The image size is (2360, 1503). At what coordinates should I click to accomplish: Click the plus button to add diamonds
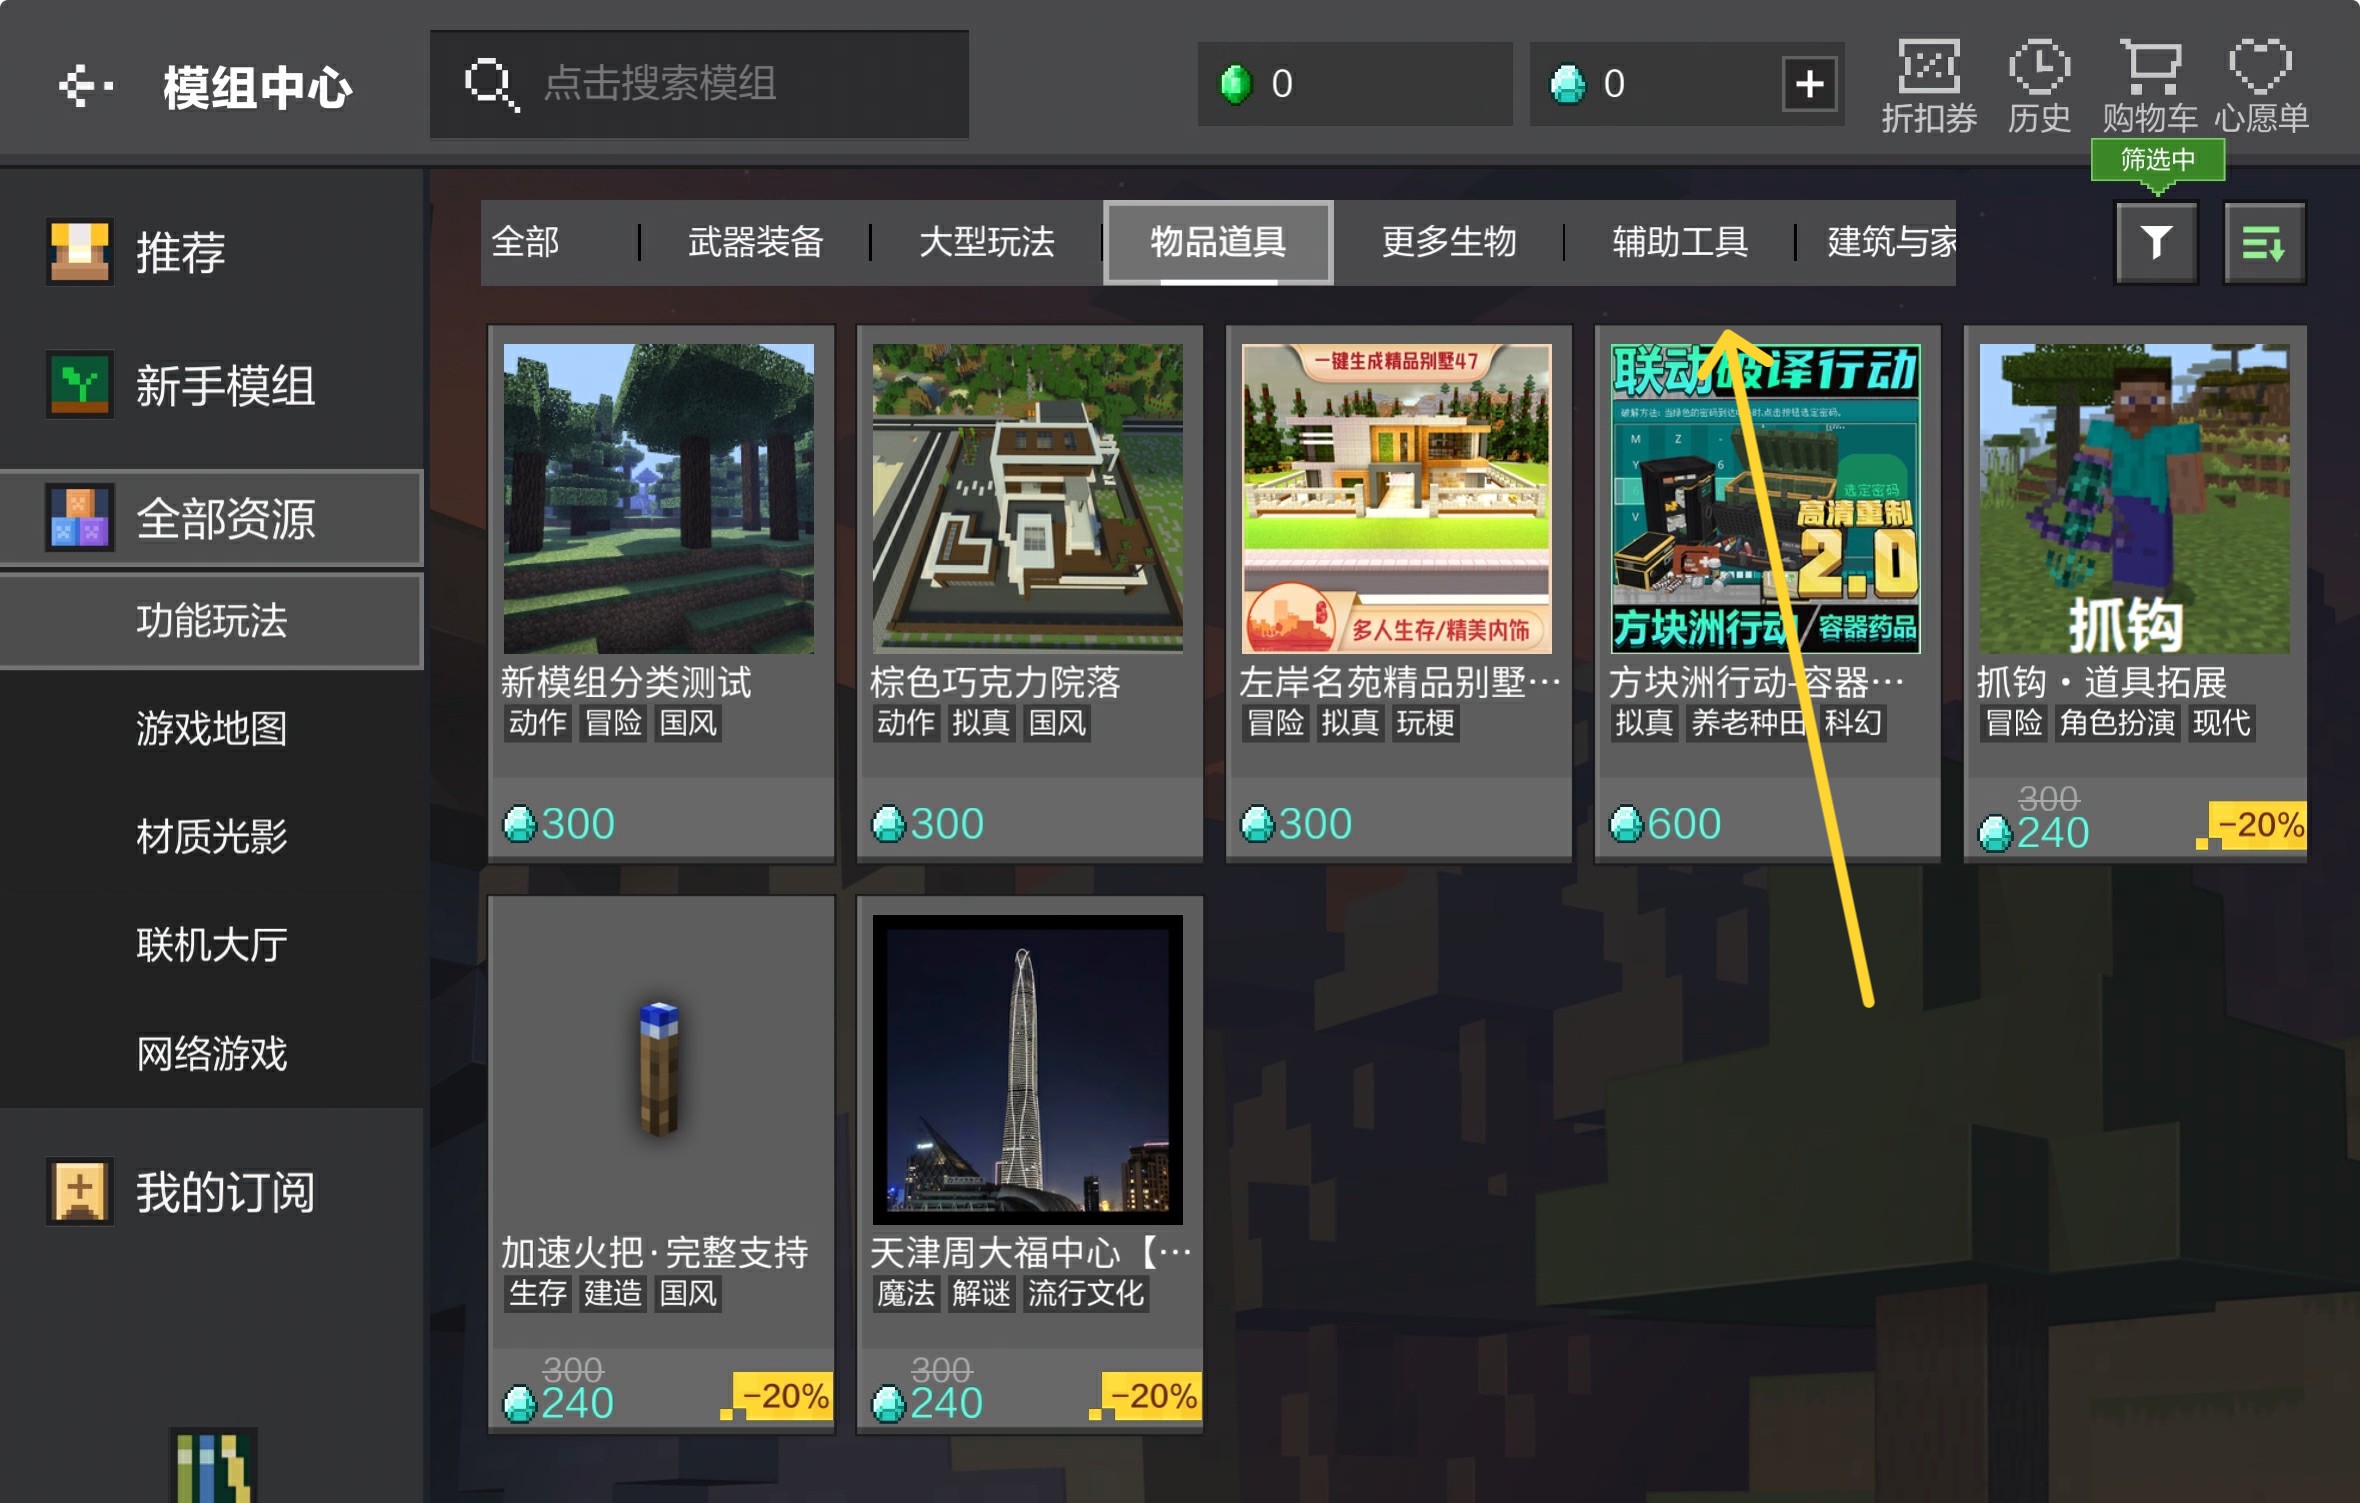coord(1809,84)
